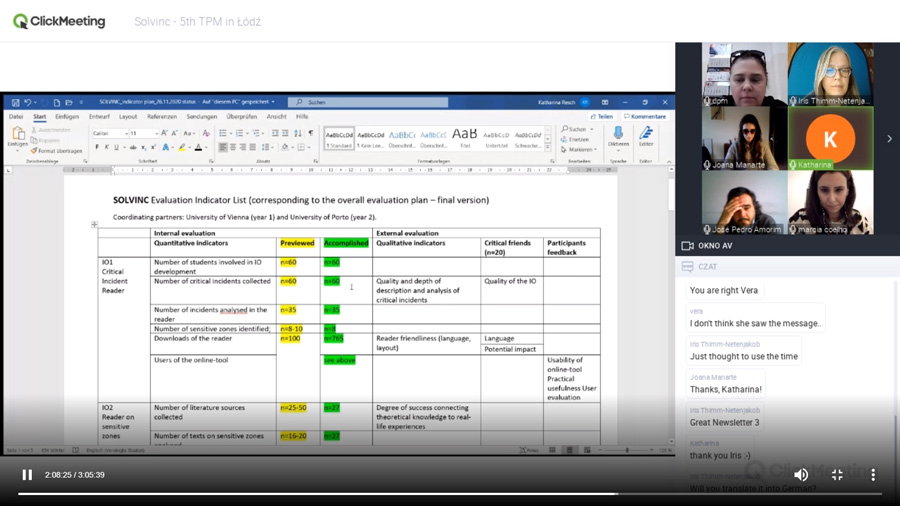Image resolution: width=900 pixels, height=506 pixels.
Task: Switch to the Einfügen ribbon tab
Action: [x=67, y=116]
